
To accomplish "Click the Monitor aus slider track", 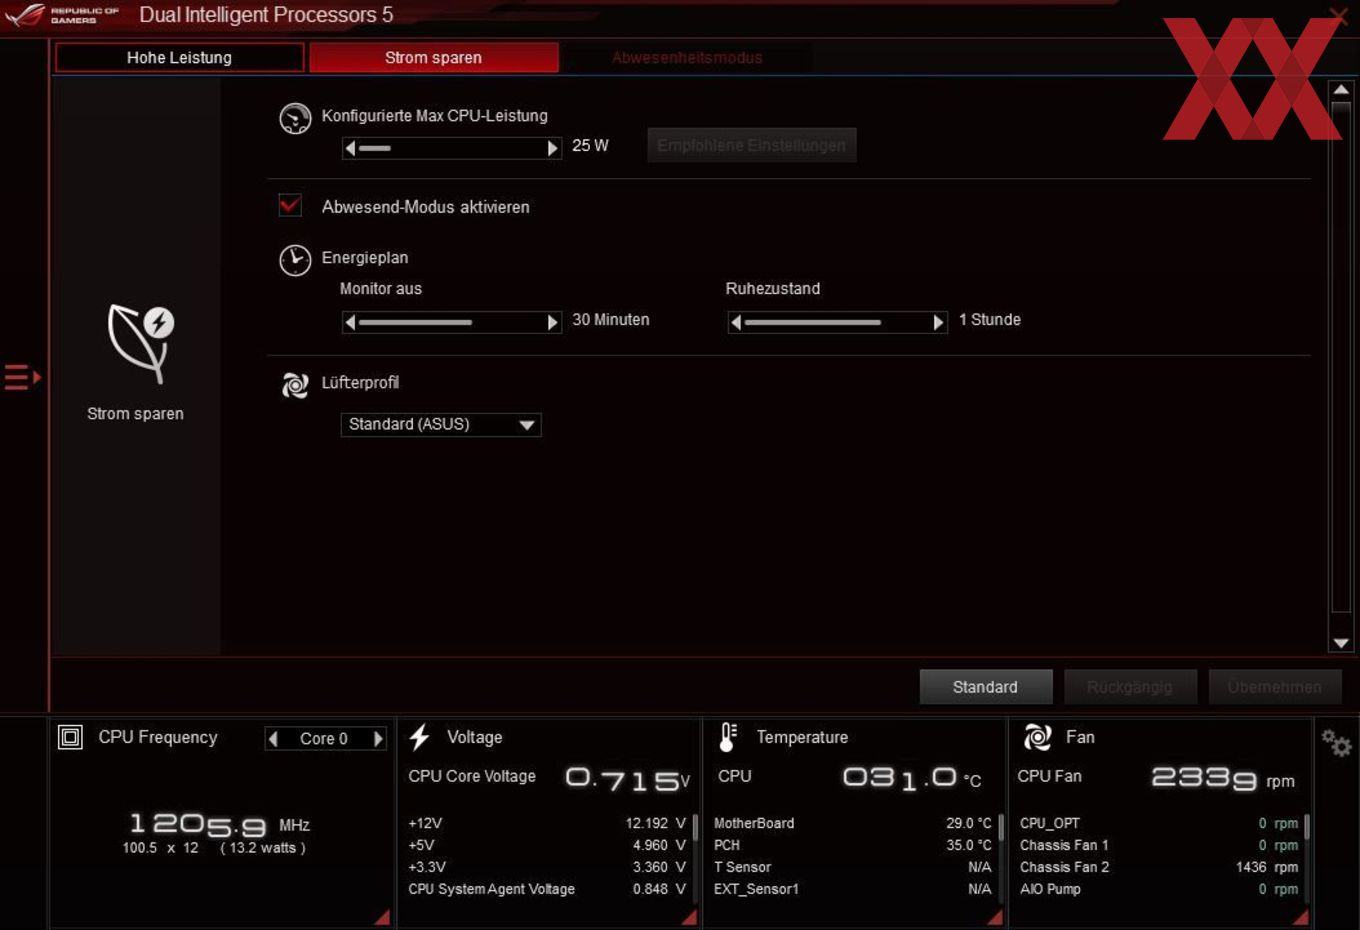I will pos(451,322).
